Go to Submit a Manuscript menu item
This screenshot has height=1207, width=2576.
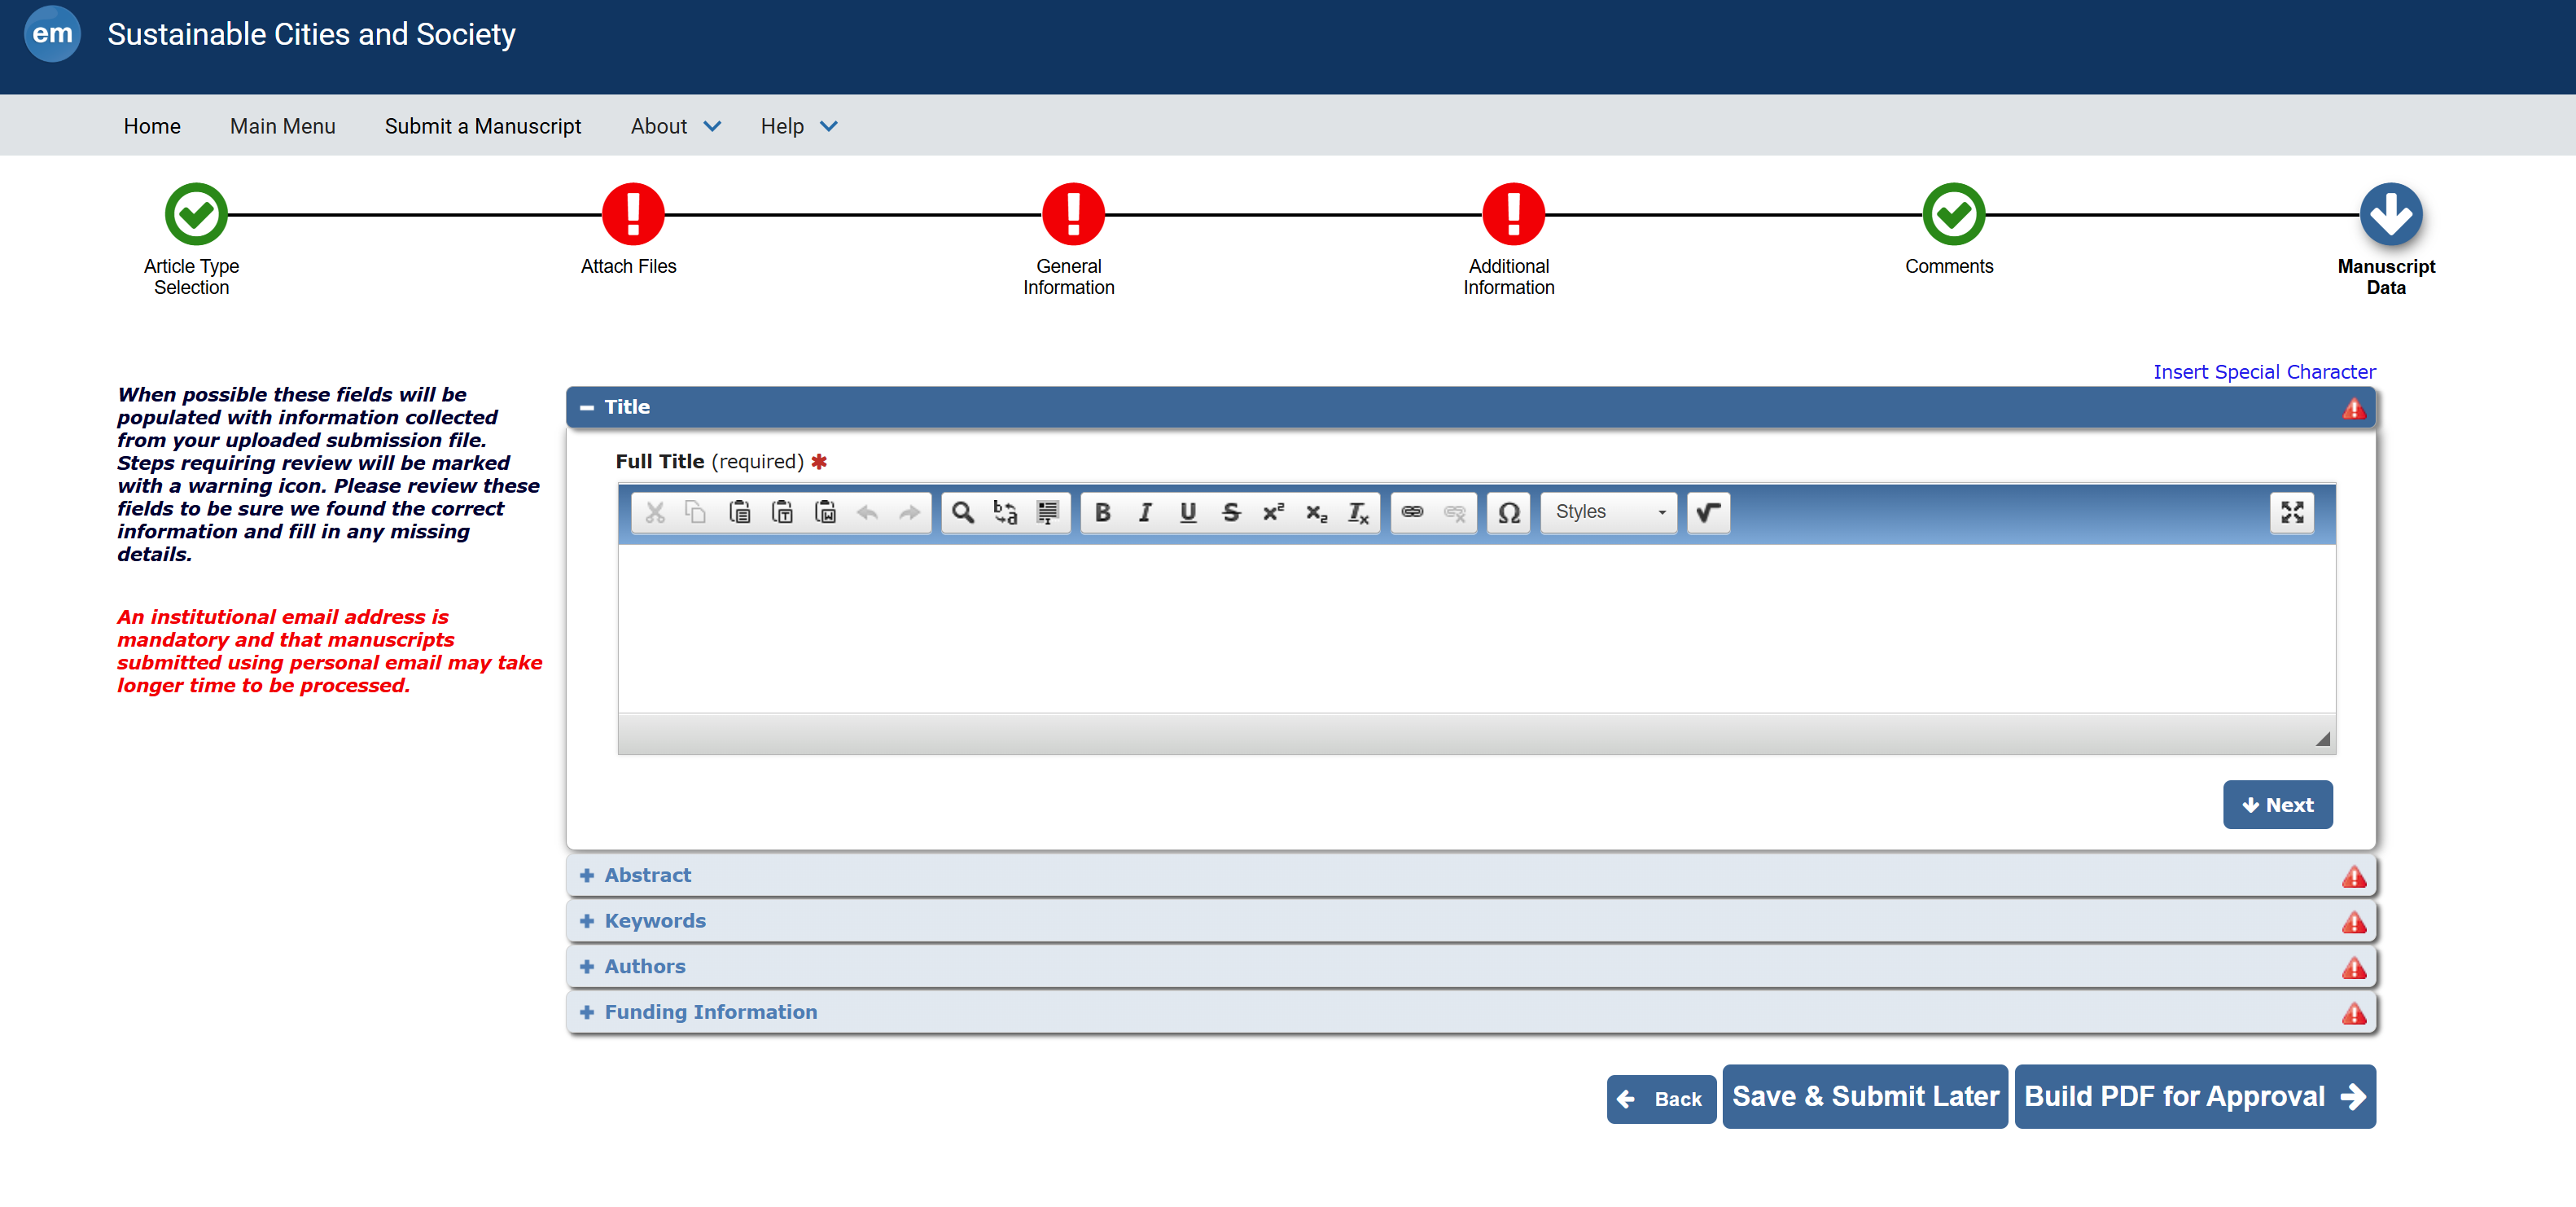[x=482, y=126]
